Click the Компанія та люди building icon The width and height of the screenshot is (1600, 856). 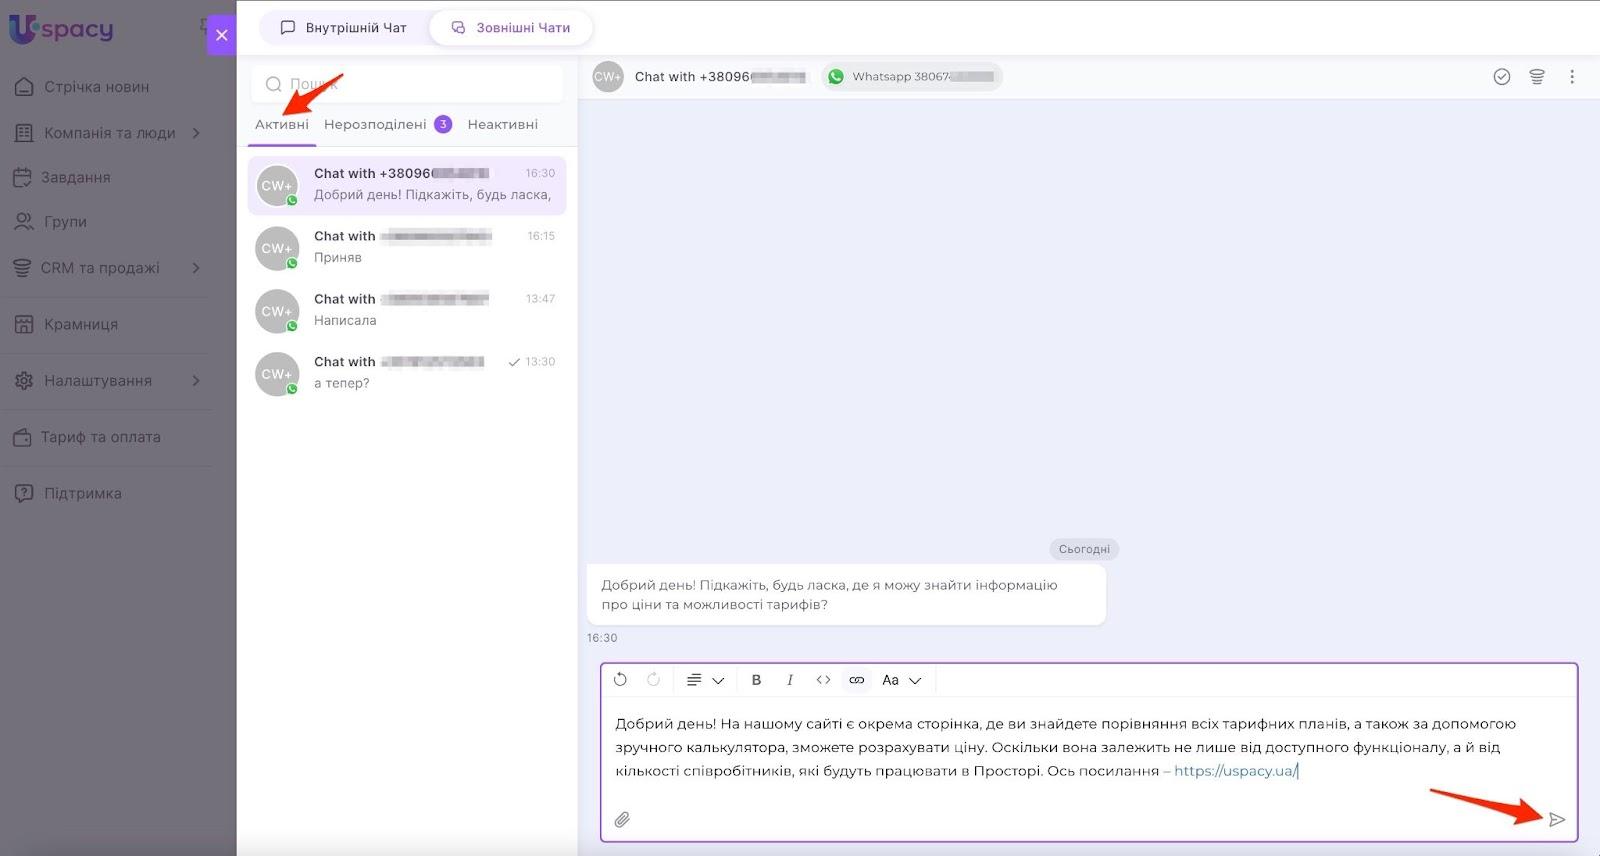click(24, 133)
